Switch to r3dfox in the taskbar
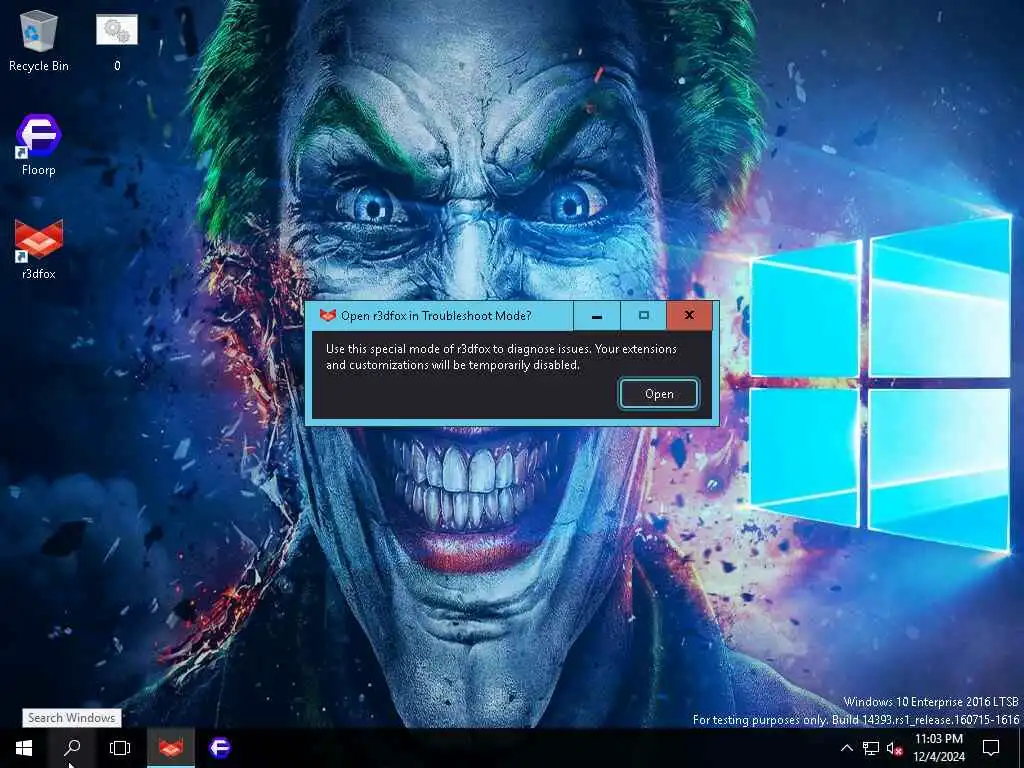 [171, 748]
